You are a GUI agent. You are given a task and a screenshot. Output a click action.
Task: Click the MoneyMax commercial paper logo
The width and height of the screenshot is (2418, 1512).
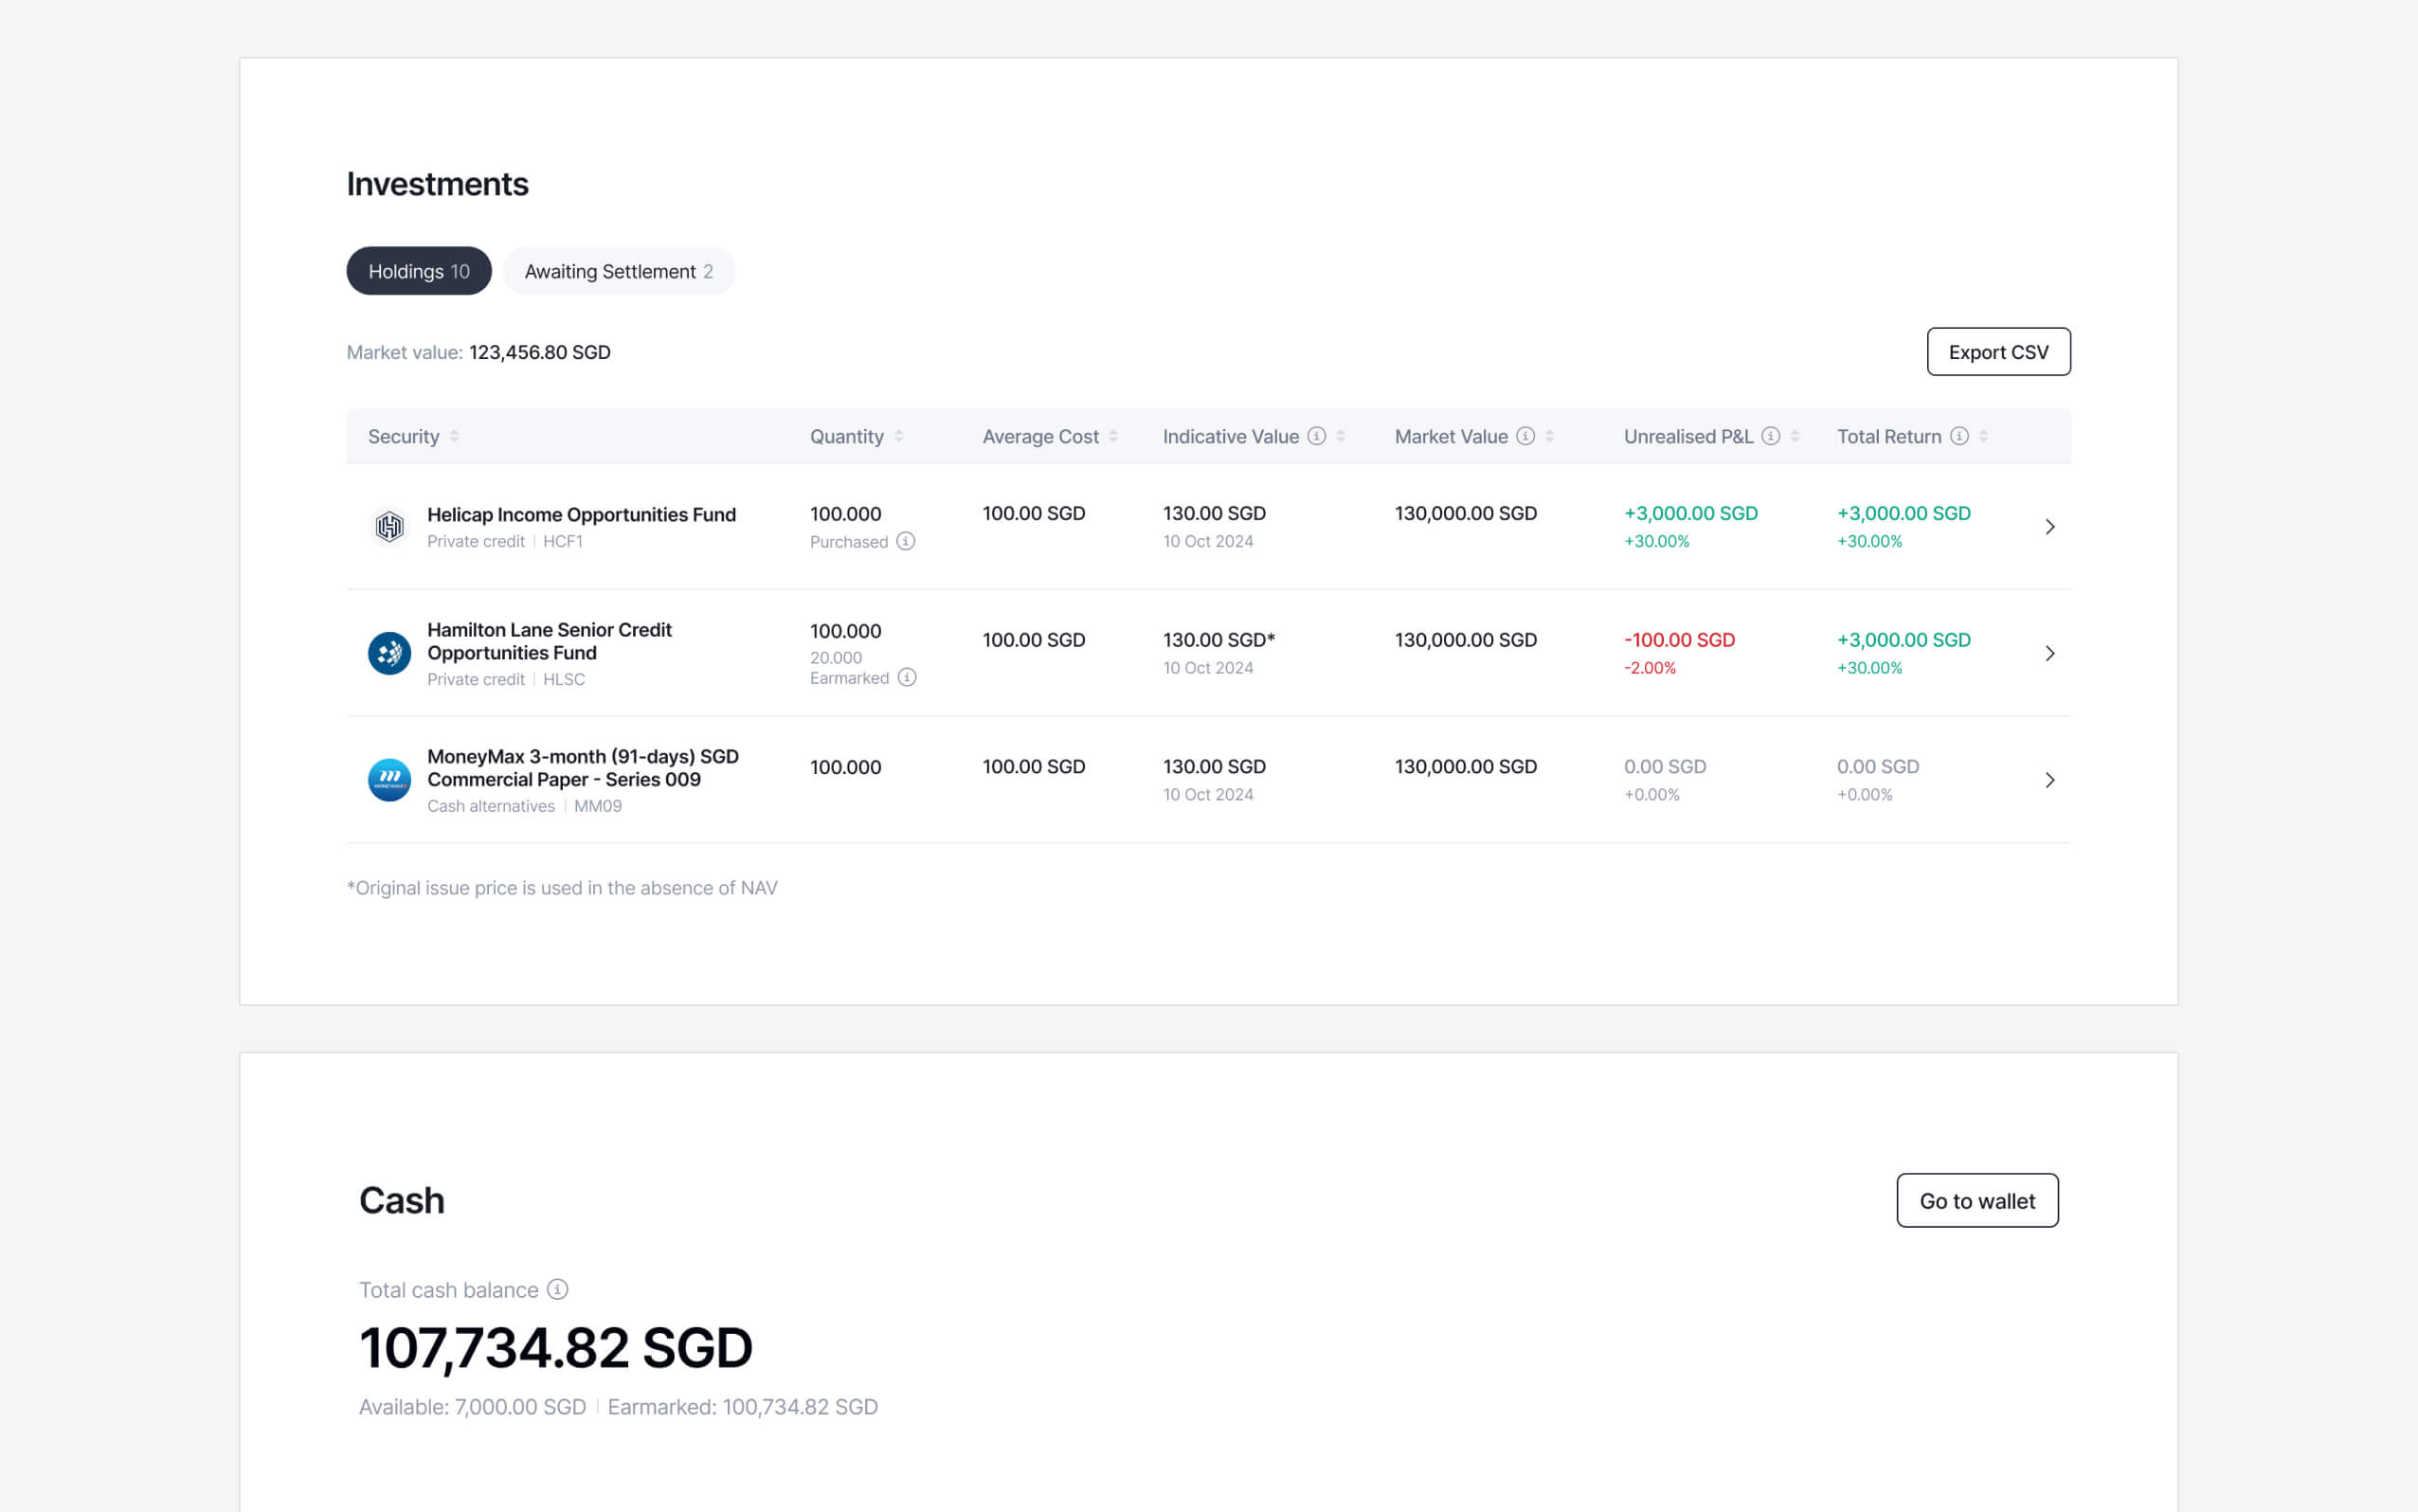click(x=389, y=779)
